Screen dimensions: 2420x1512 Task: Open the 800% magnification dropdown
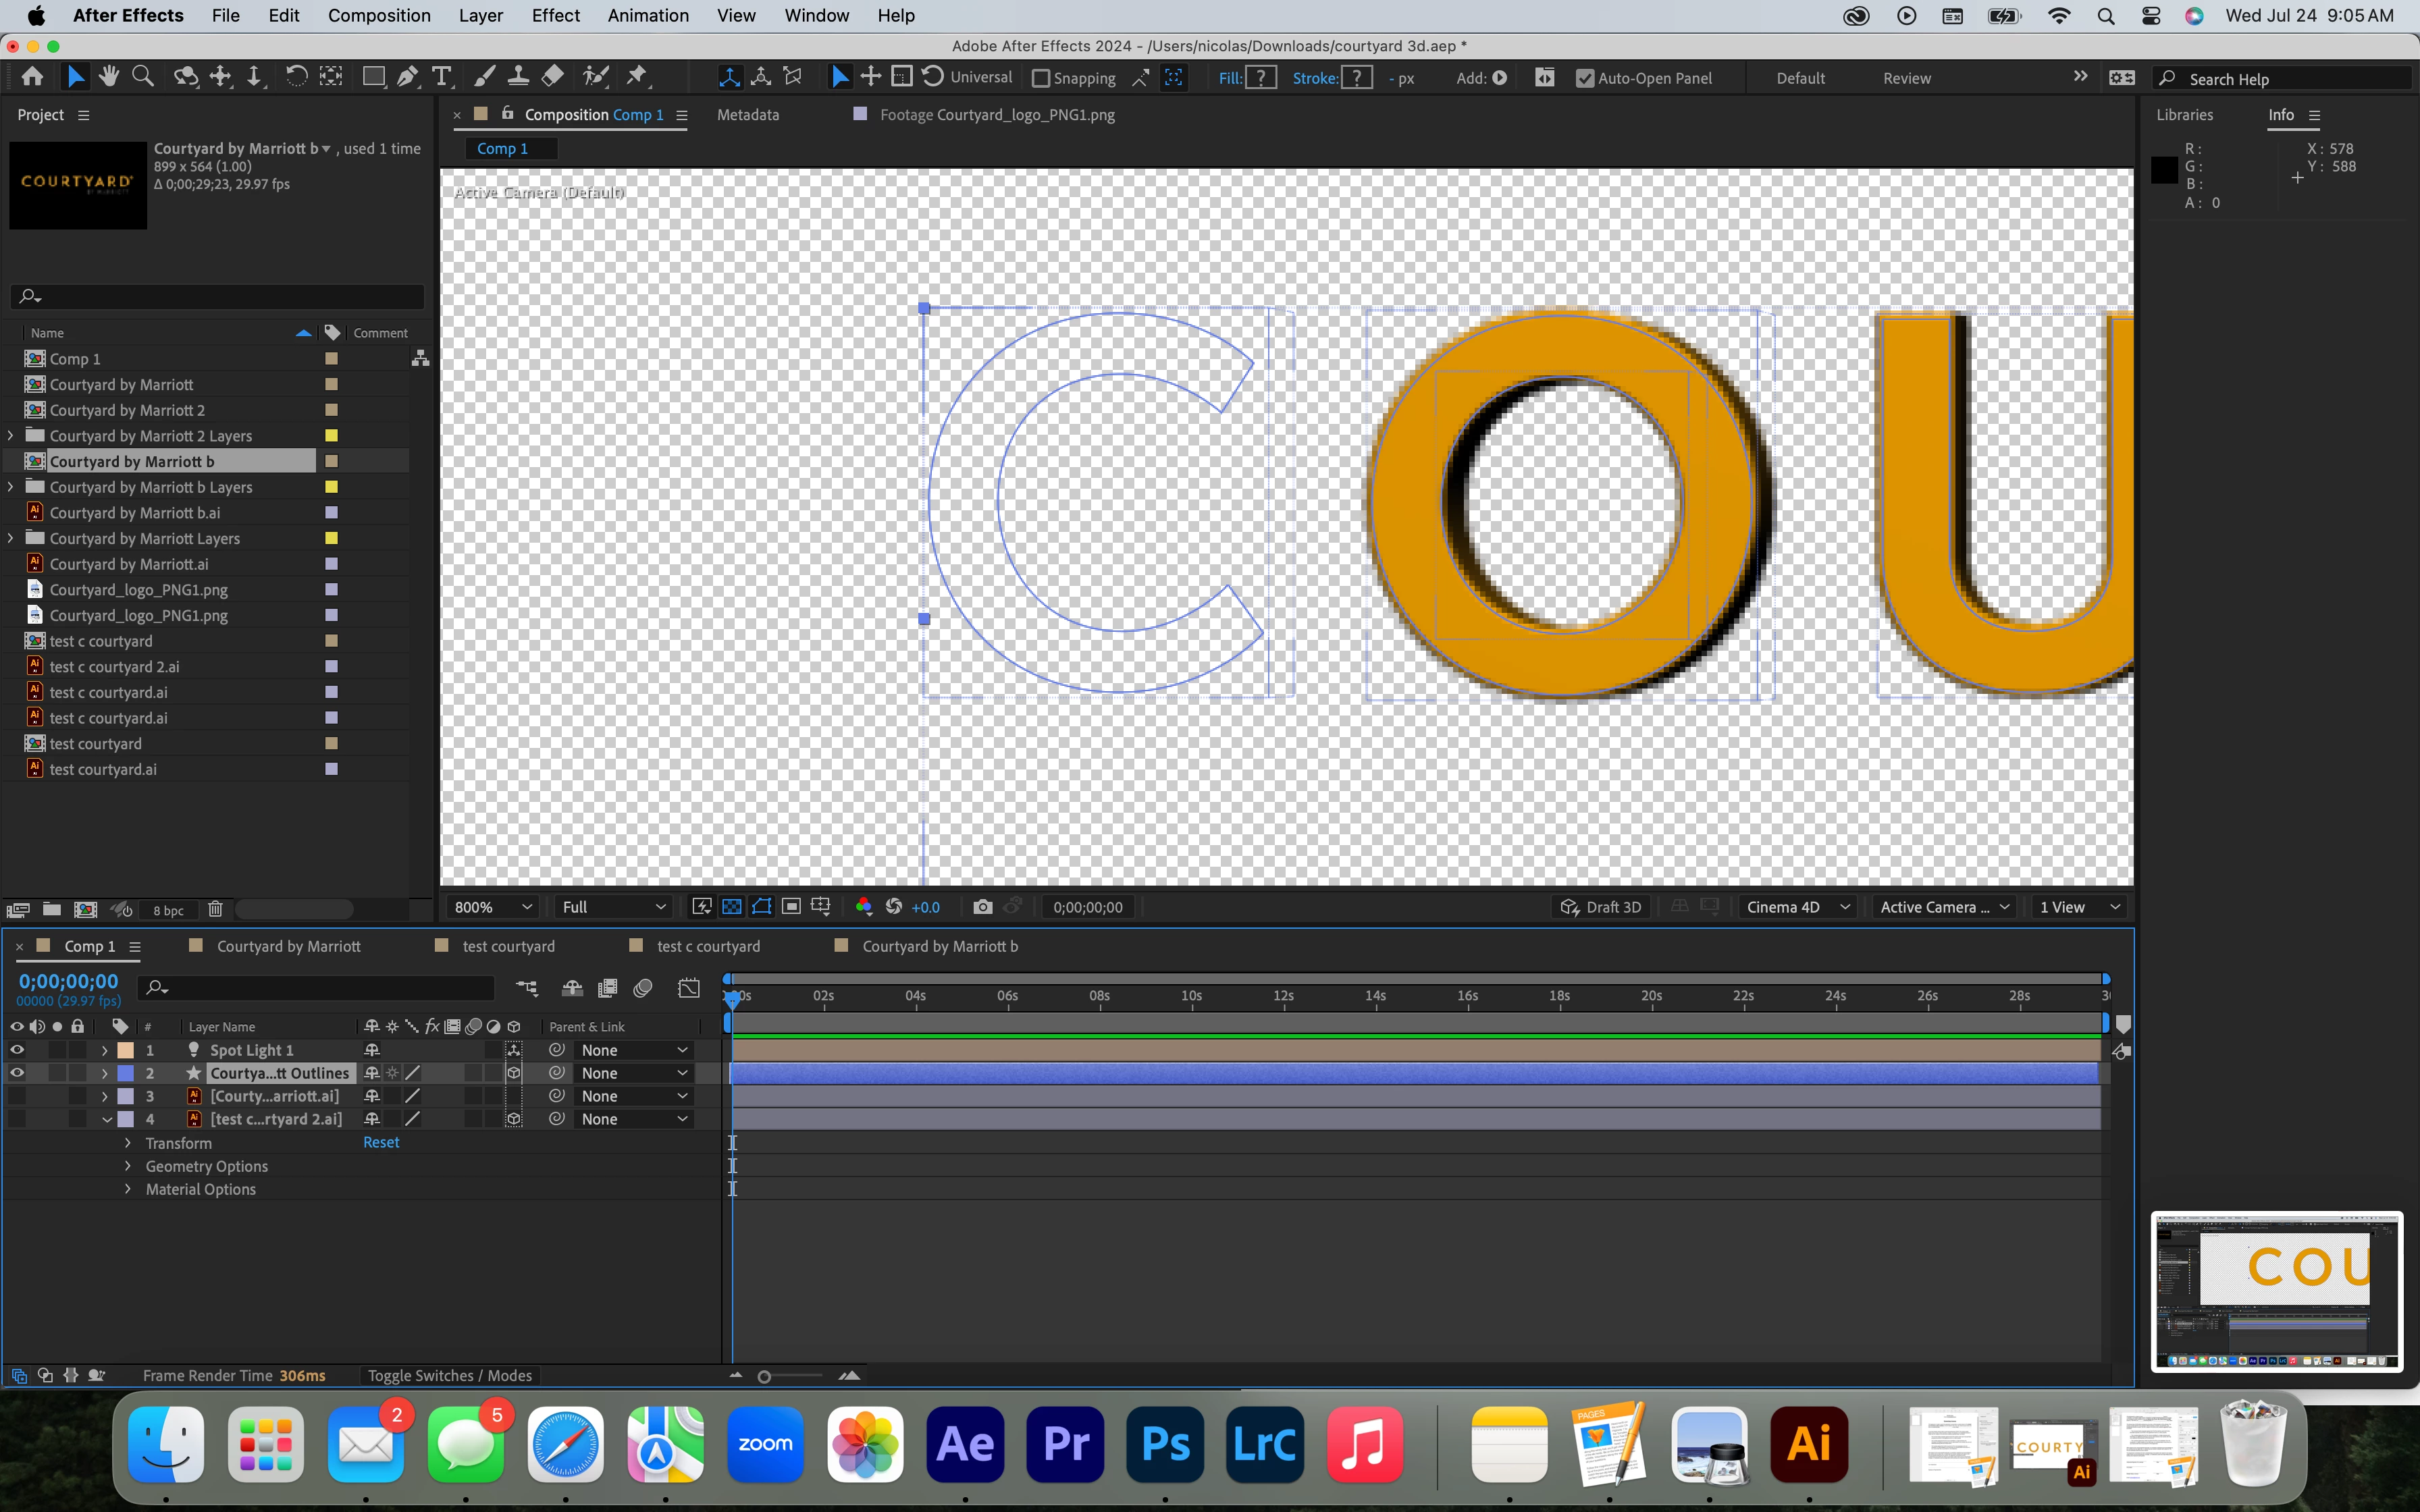pos(493,907)
